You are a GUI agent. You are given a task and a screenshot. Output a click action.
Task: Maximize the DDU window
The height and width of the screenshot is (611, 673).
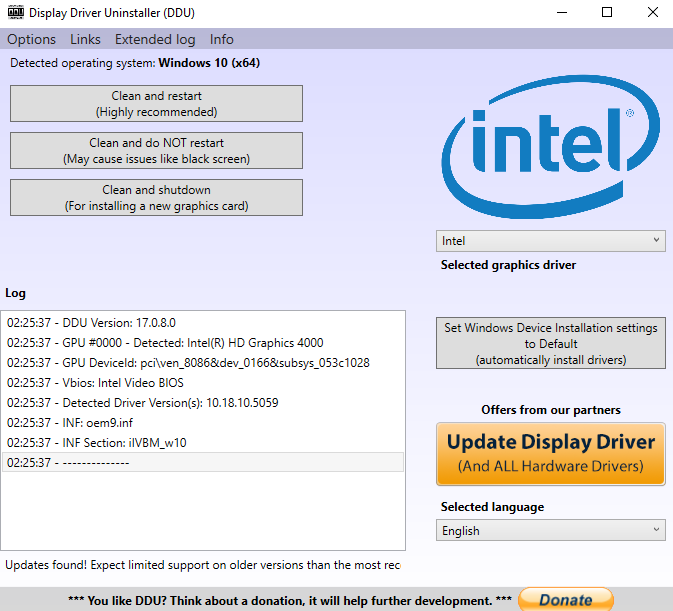tap(607, 12)
